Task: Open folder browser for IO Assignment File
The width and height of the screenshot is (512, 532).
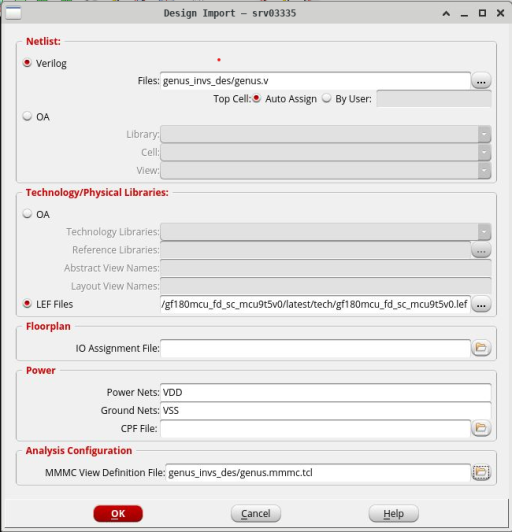Action: [x=481, y=348]
